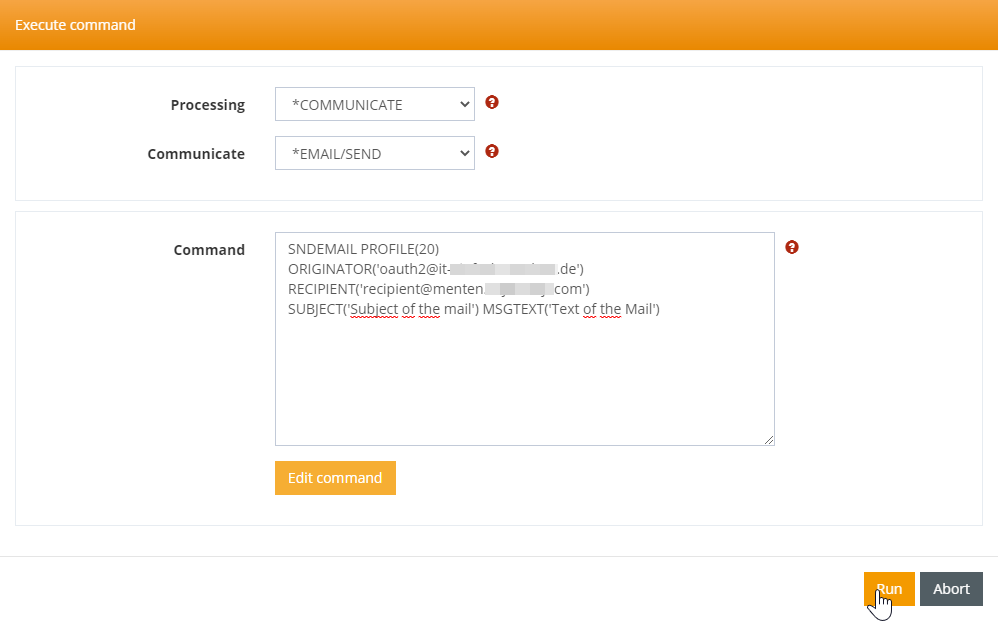Click the RECIPIENT line in the command

[438, 289]
